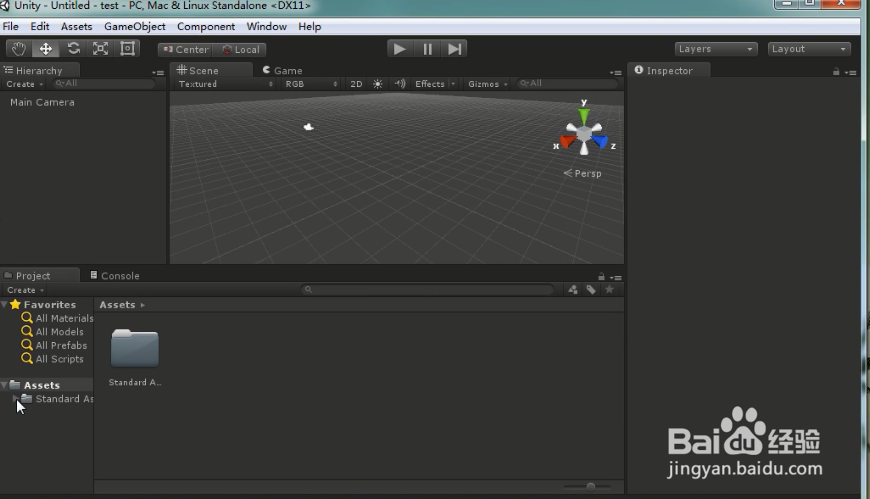Open the Textured draw mode dropdown
The height and width of the screenshot is (499, 870).
(225, 84)
